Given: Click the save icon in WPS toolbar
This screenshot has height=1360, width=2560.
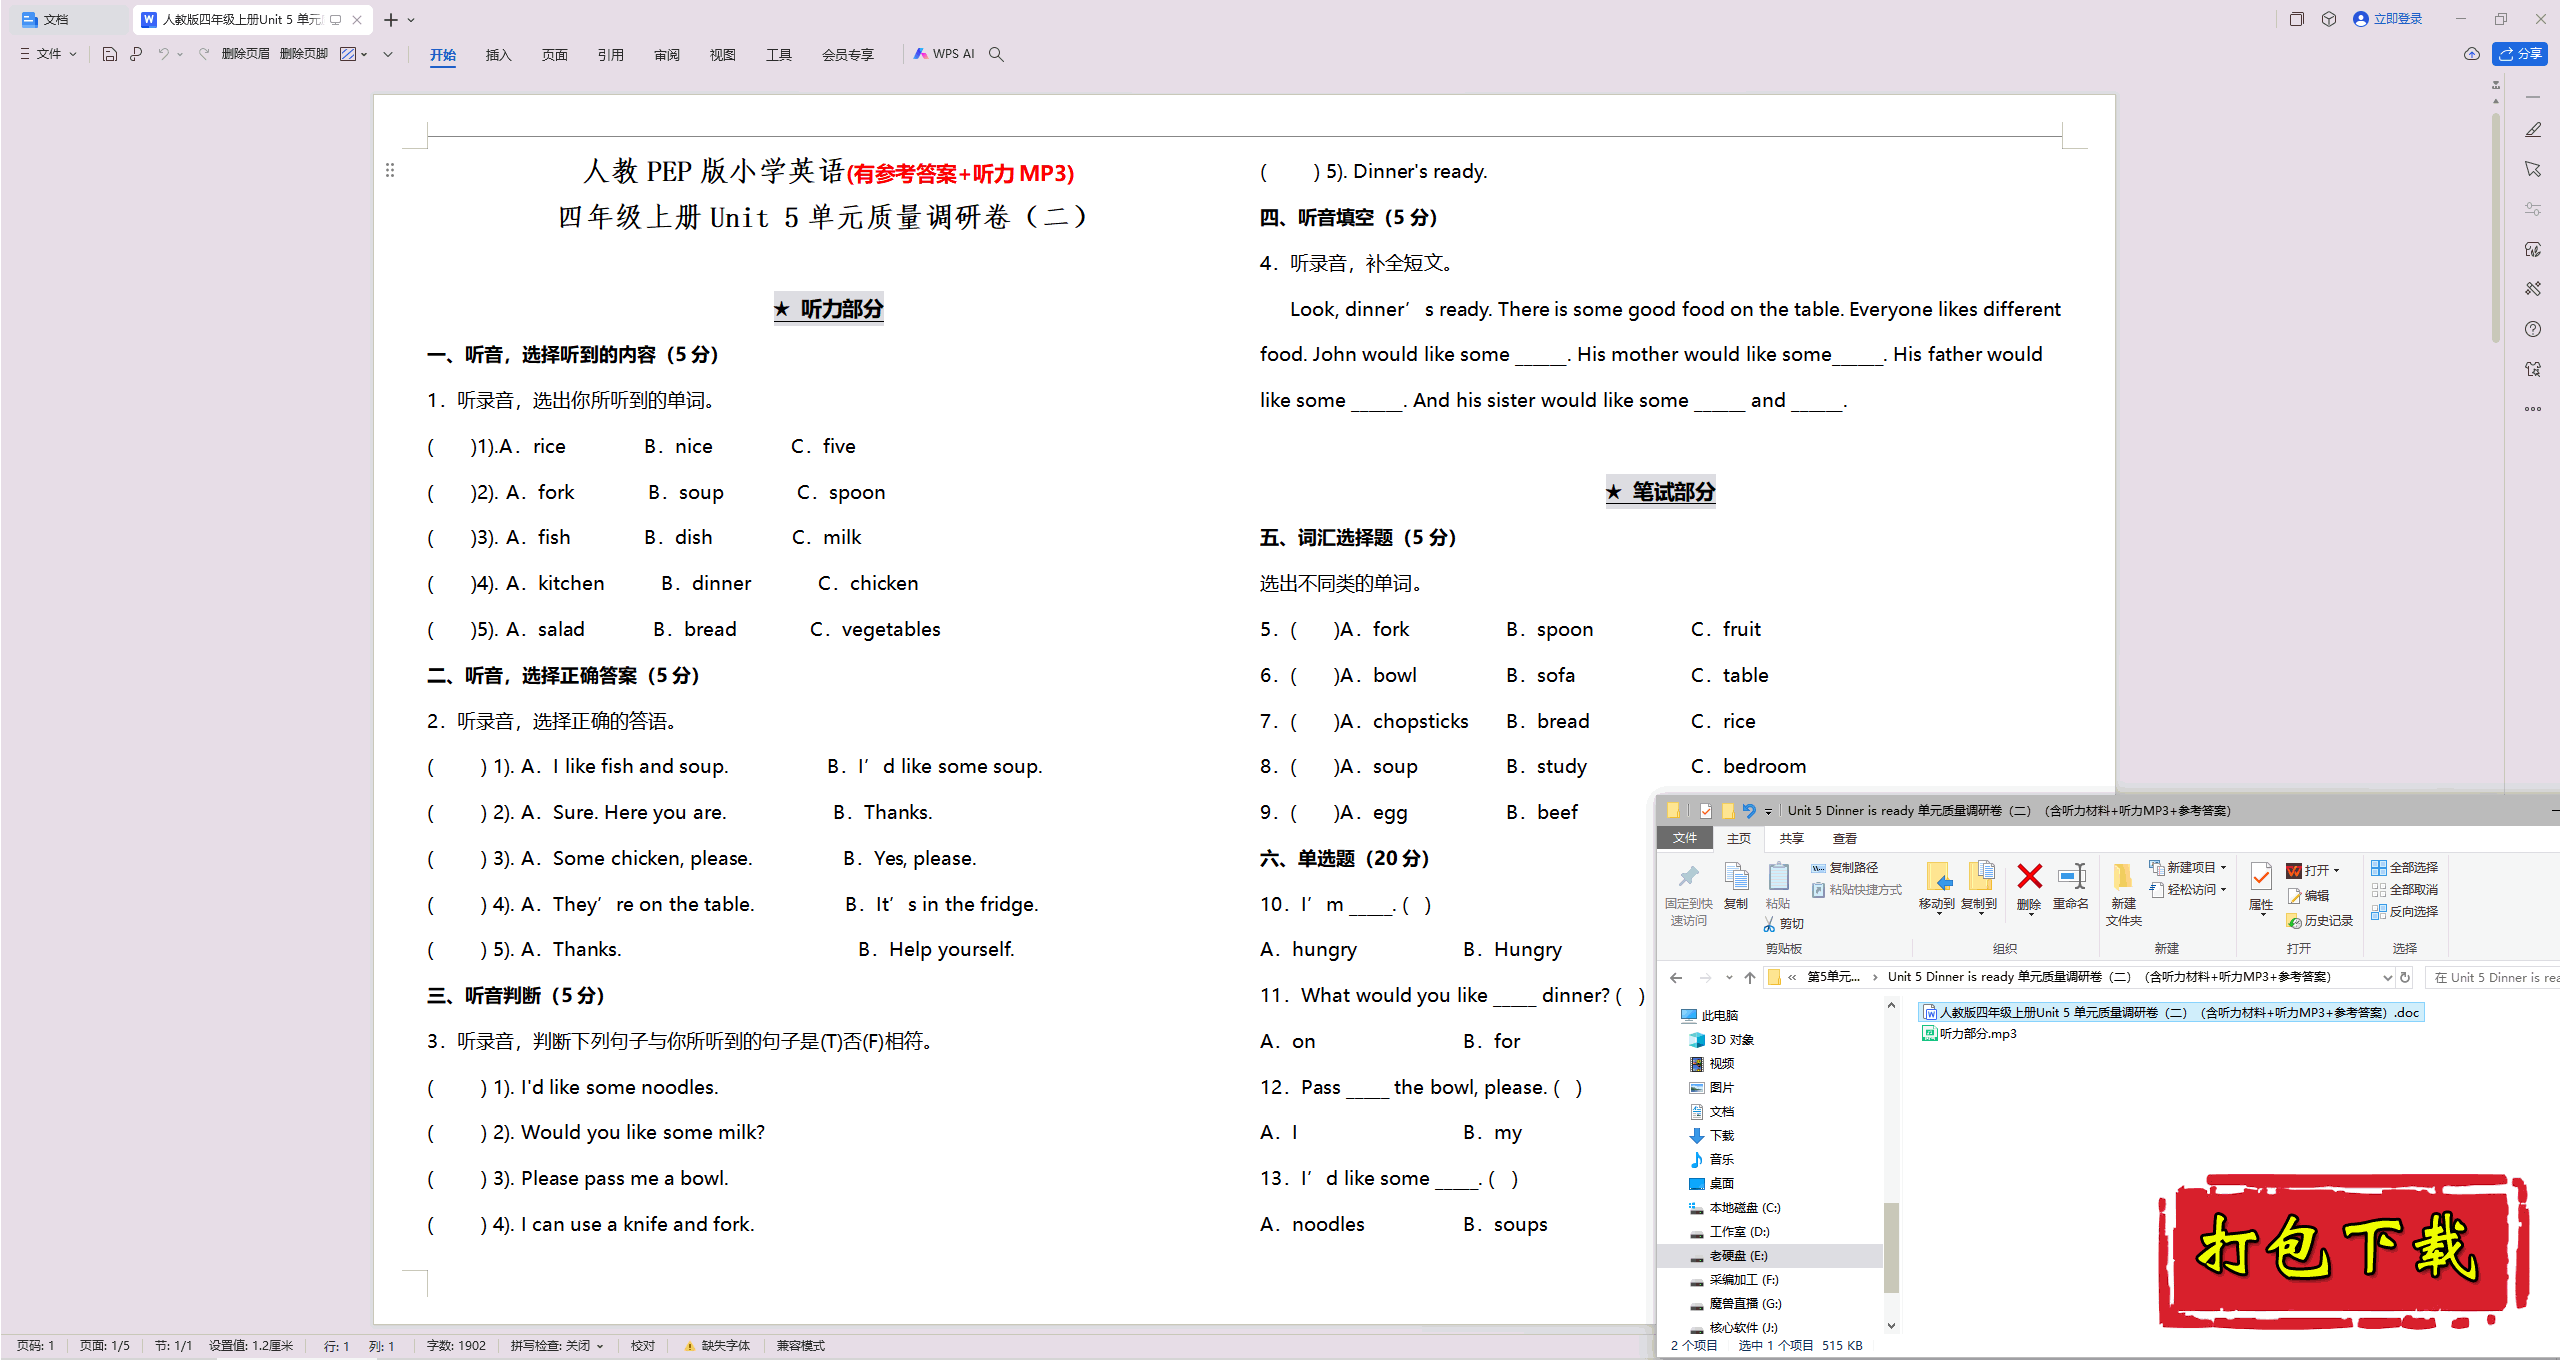Looking at the screenshot, I should (110, 54).
